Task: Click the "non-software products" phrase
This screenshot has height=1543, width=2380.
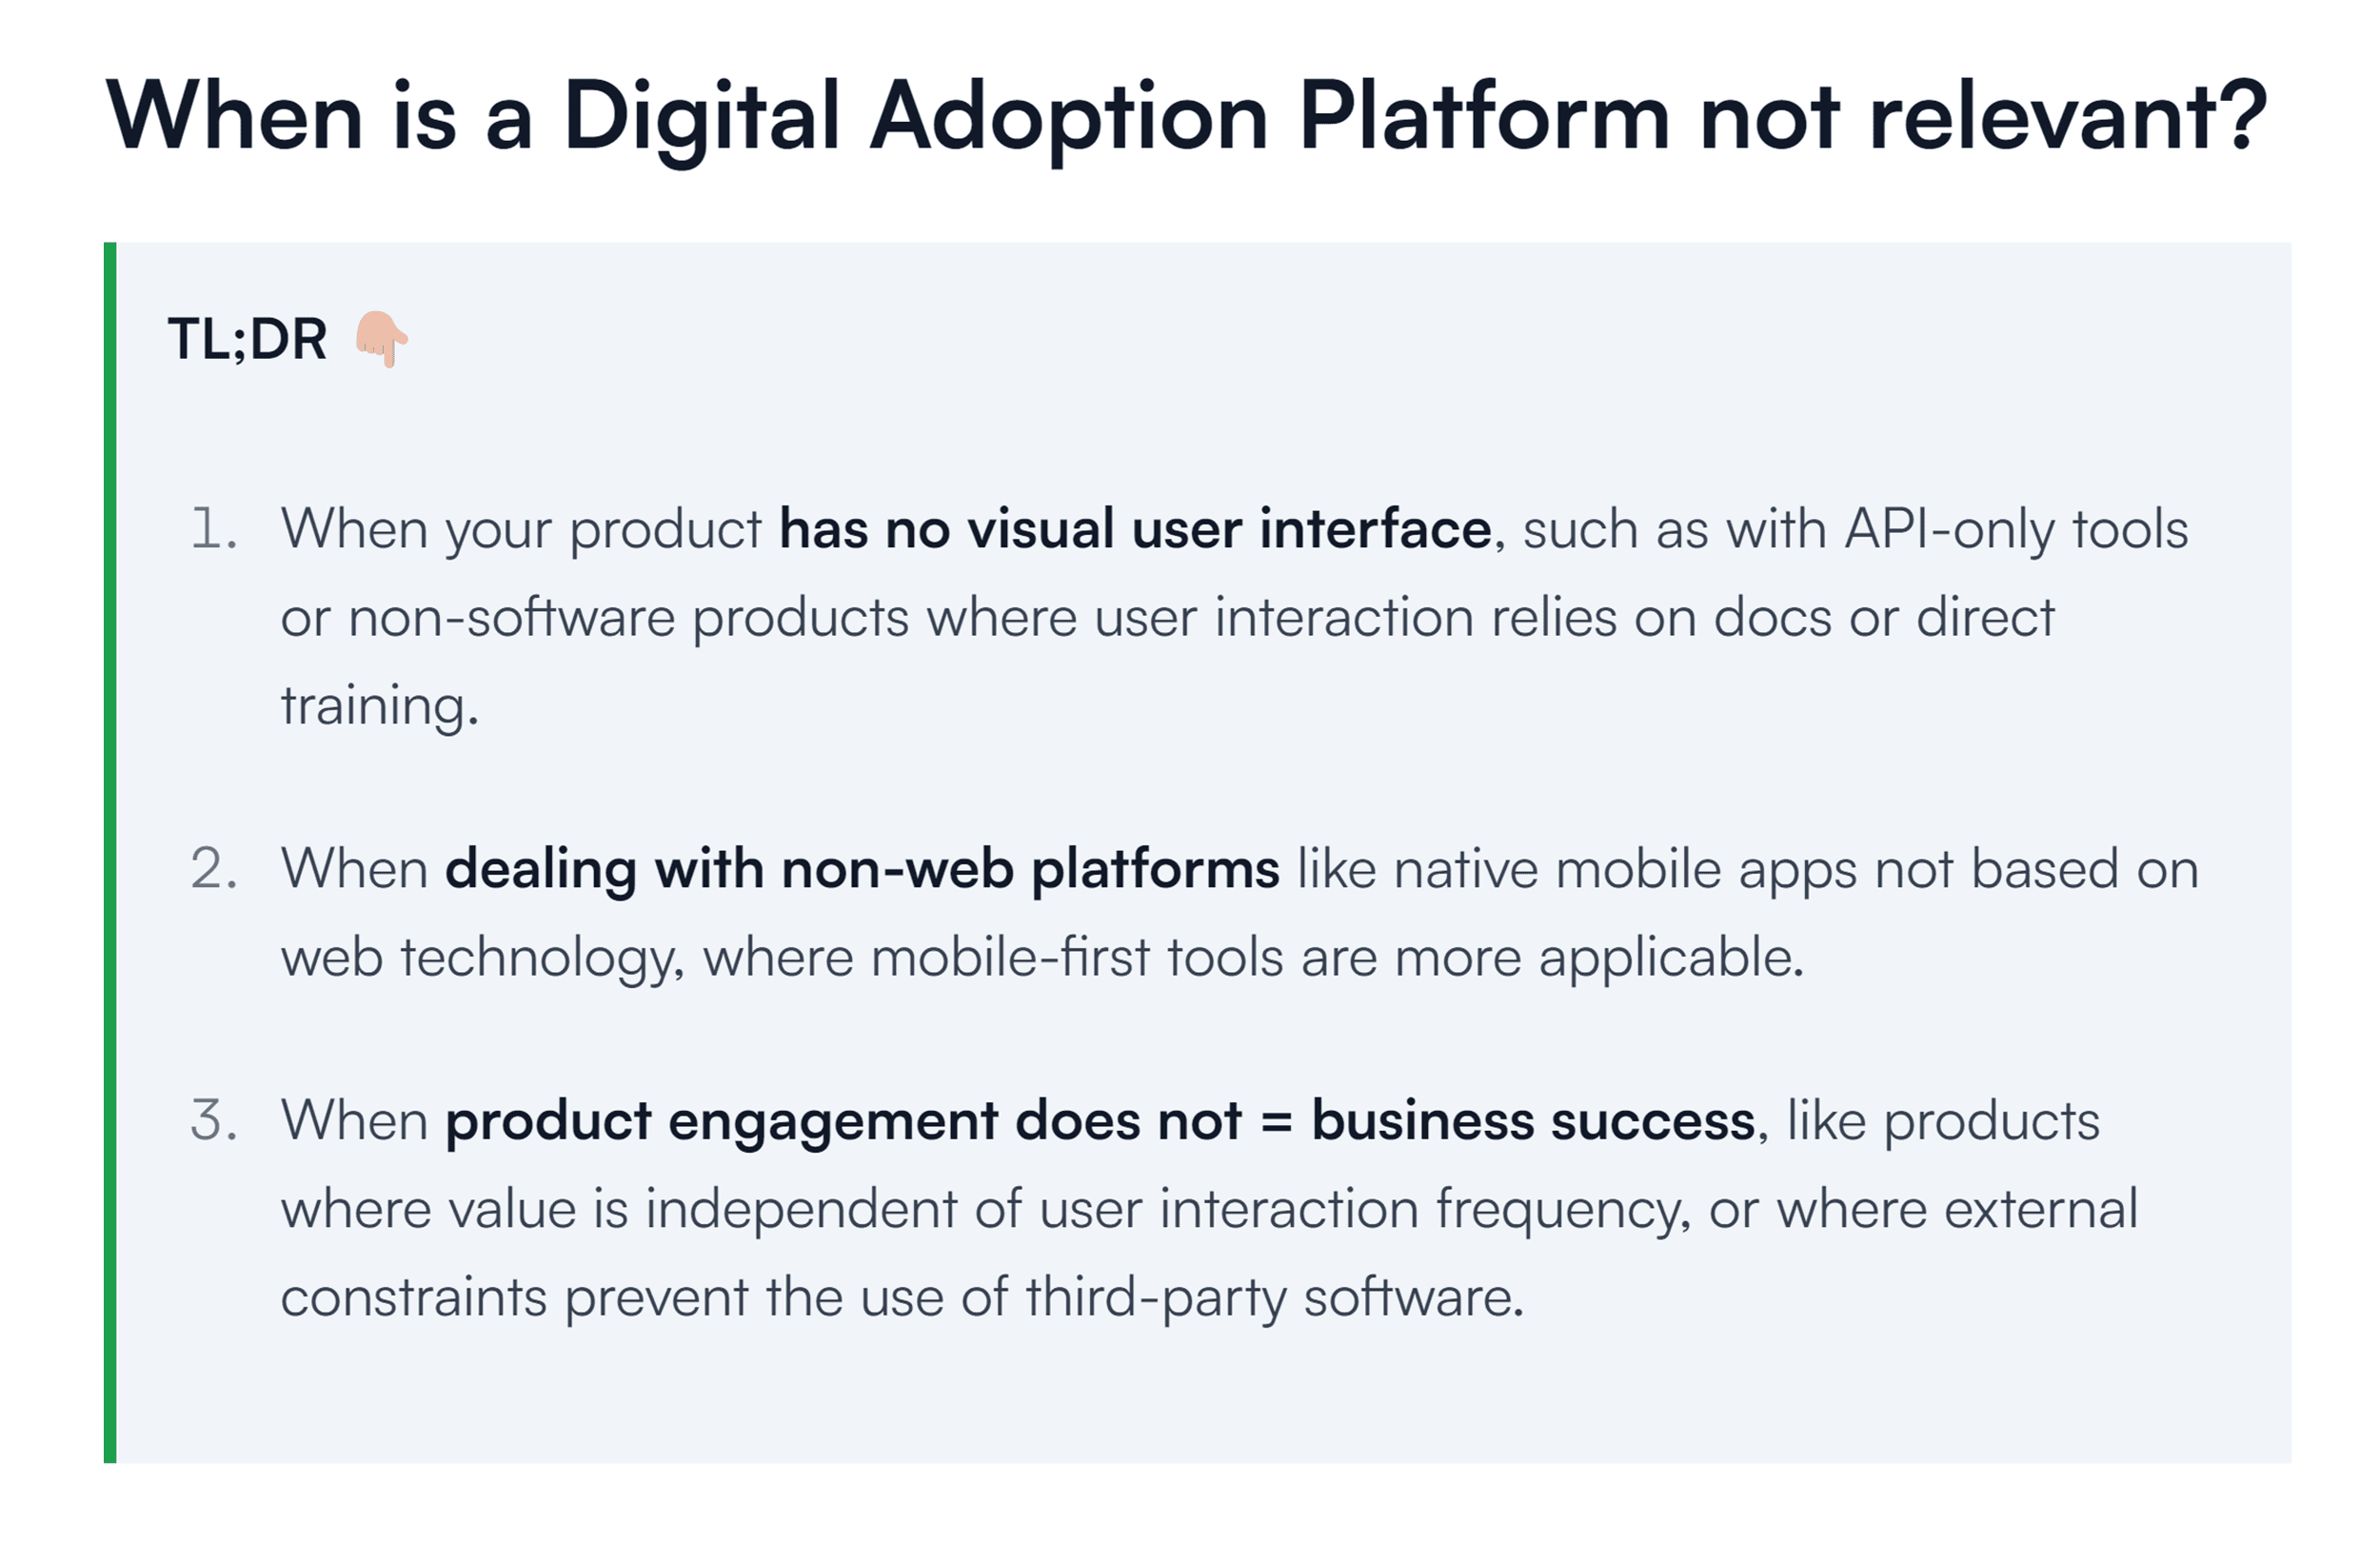Action: click(628, 617)
